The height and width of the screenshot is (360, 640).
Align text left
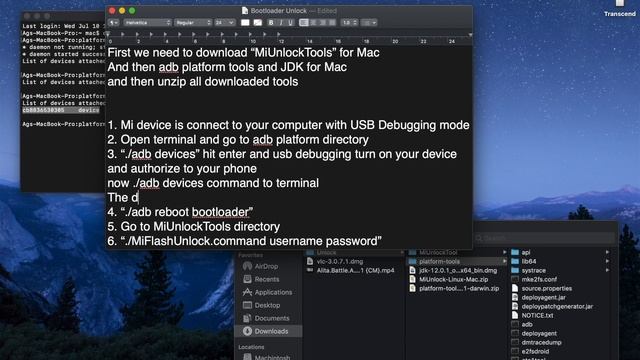pos(304,22)
